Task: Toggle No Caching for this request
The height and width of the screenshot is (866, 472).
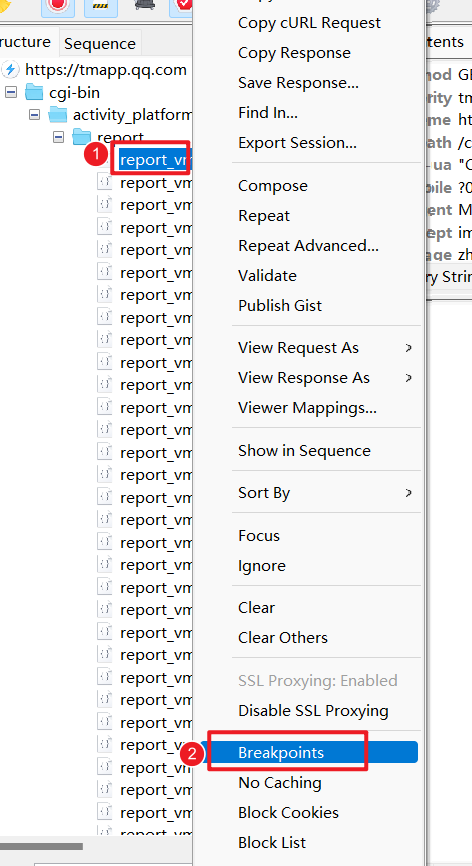Action: coord(279,783)
